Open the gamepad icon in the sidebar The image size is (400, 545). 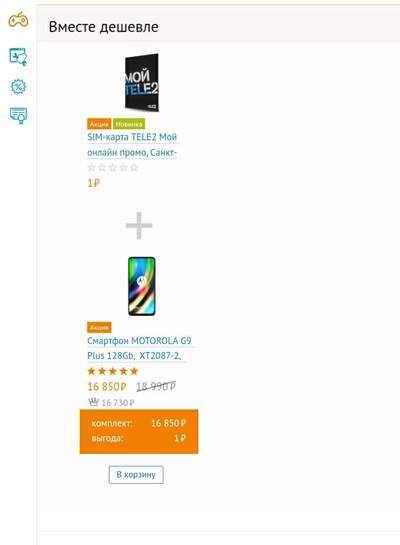tap(18, 20)
